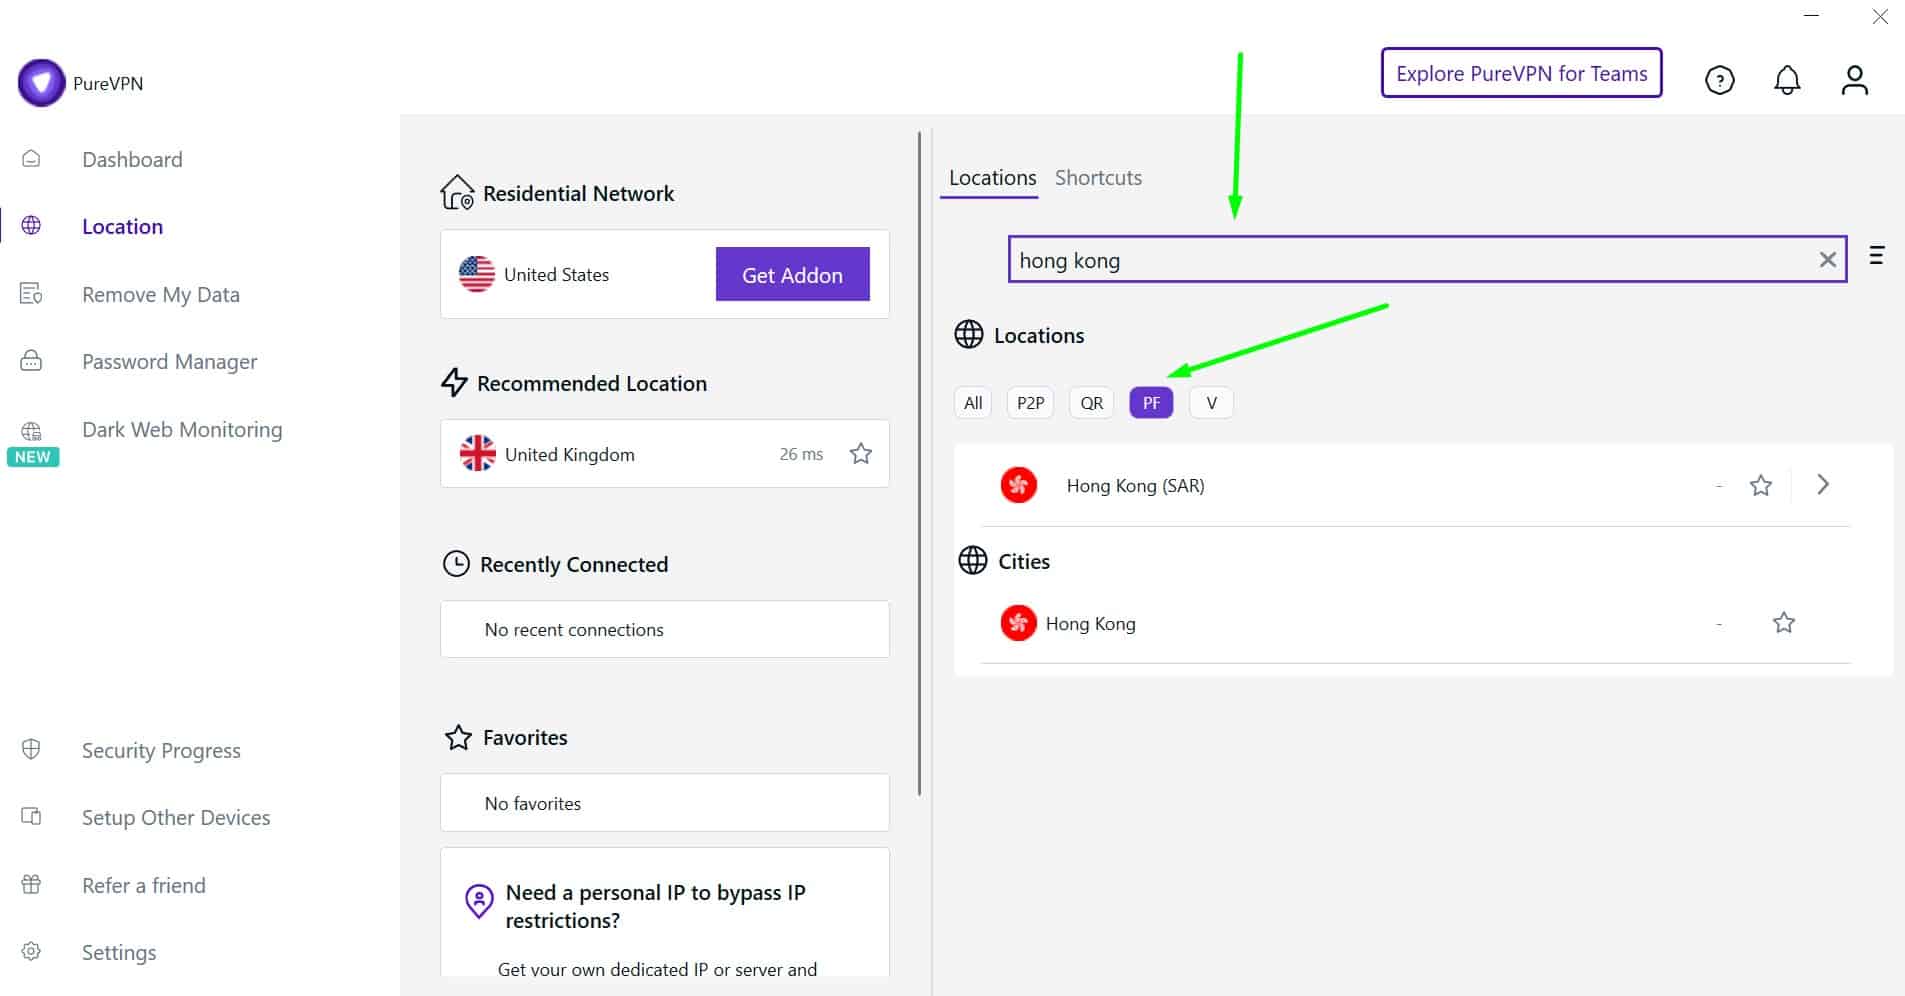Viewport: 1905px width, 996px height.
Task: Click the United States flag icon
Action: coord(476,274)
